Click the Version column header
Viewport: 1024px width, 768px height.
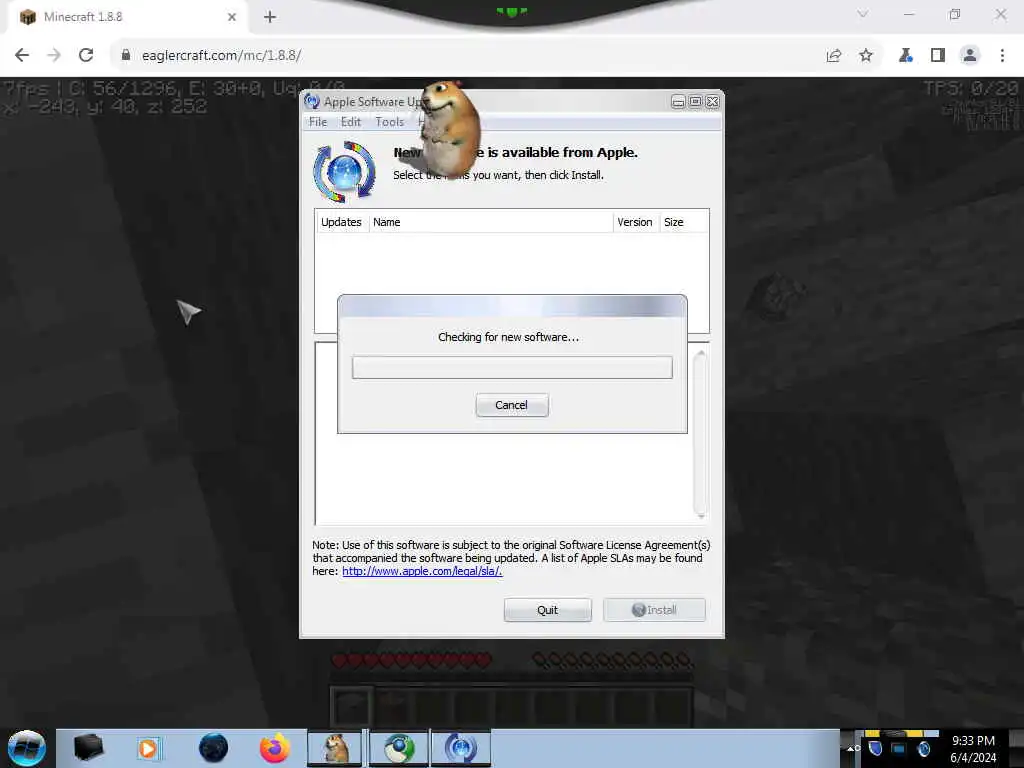pyautogui.click(x=635, y=222)
